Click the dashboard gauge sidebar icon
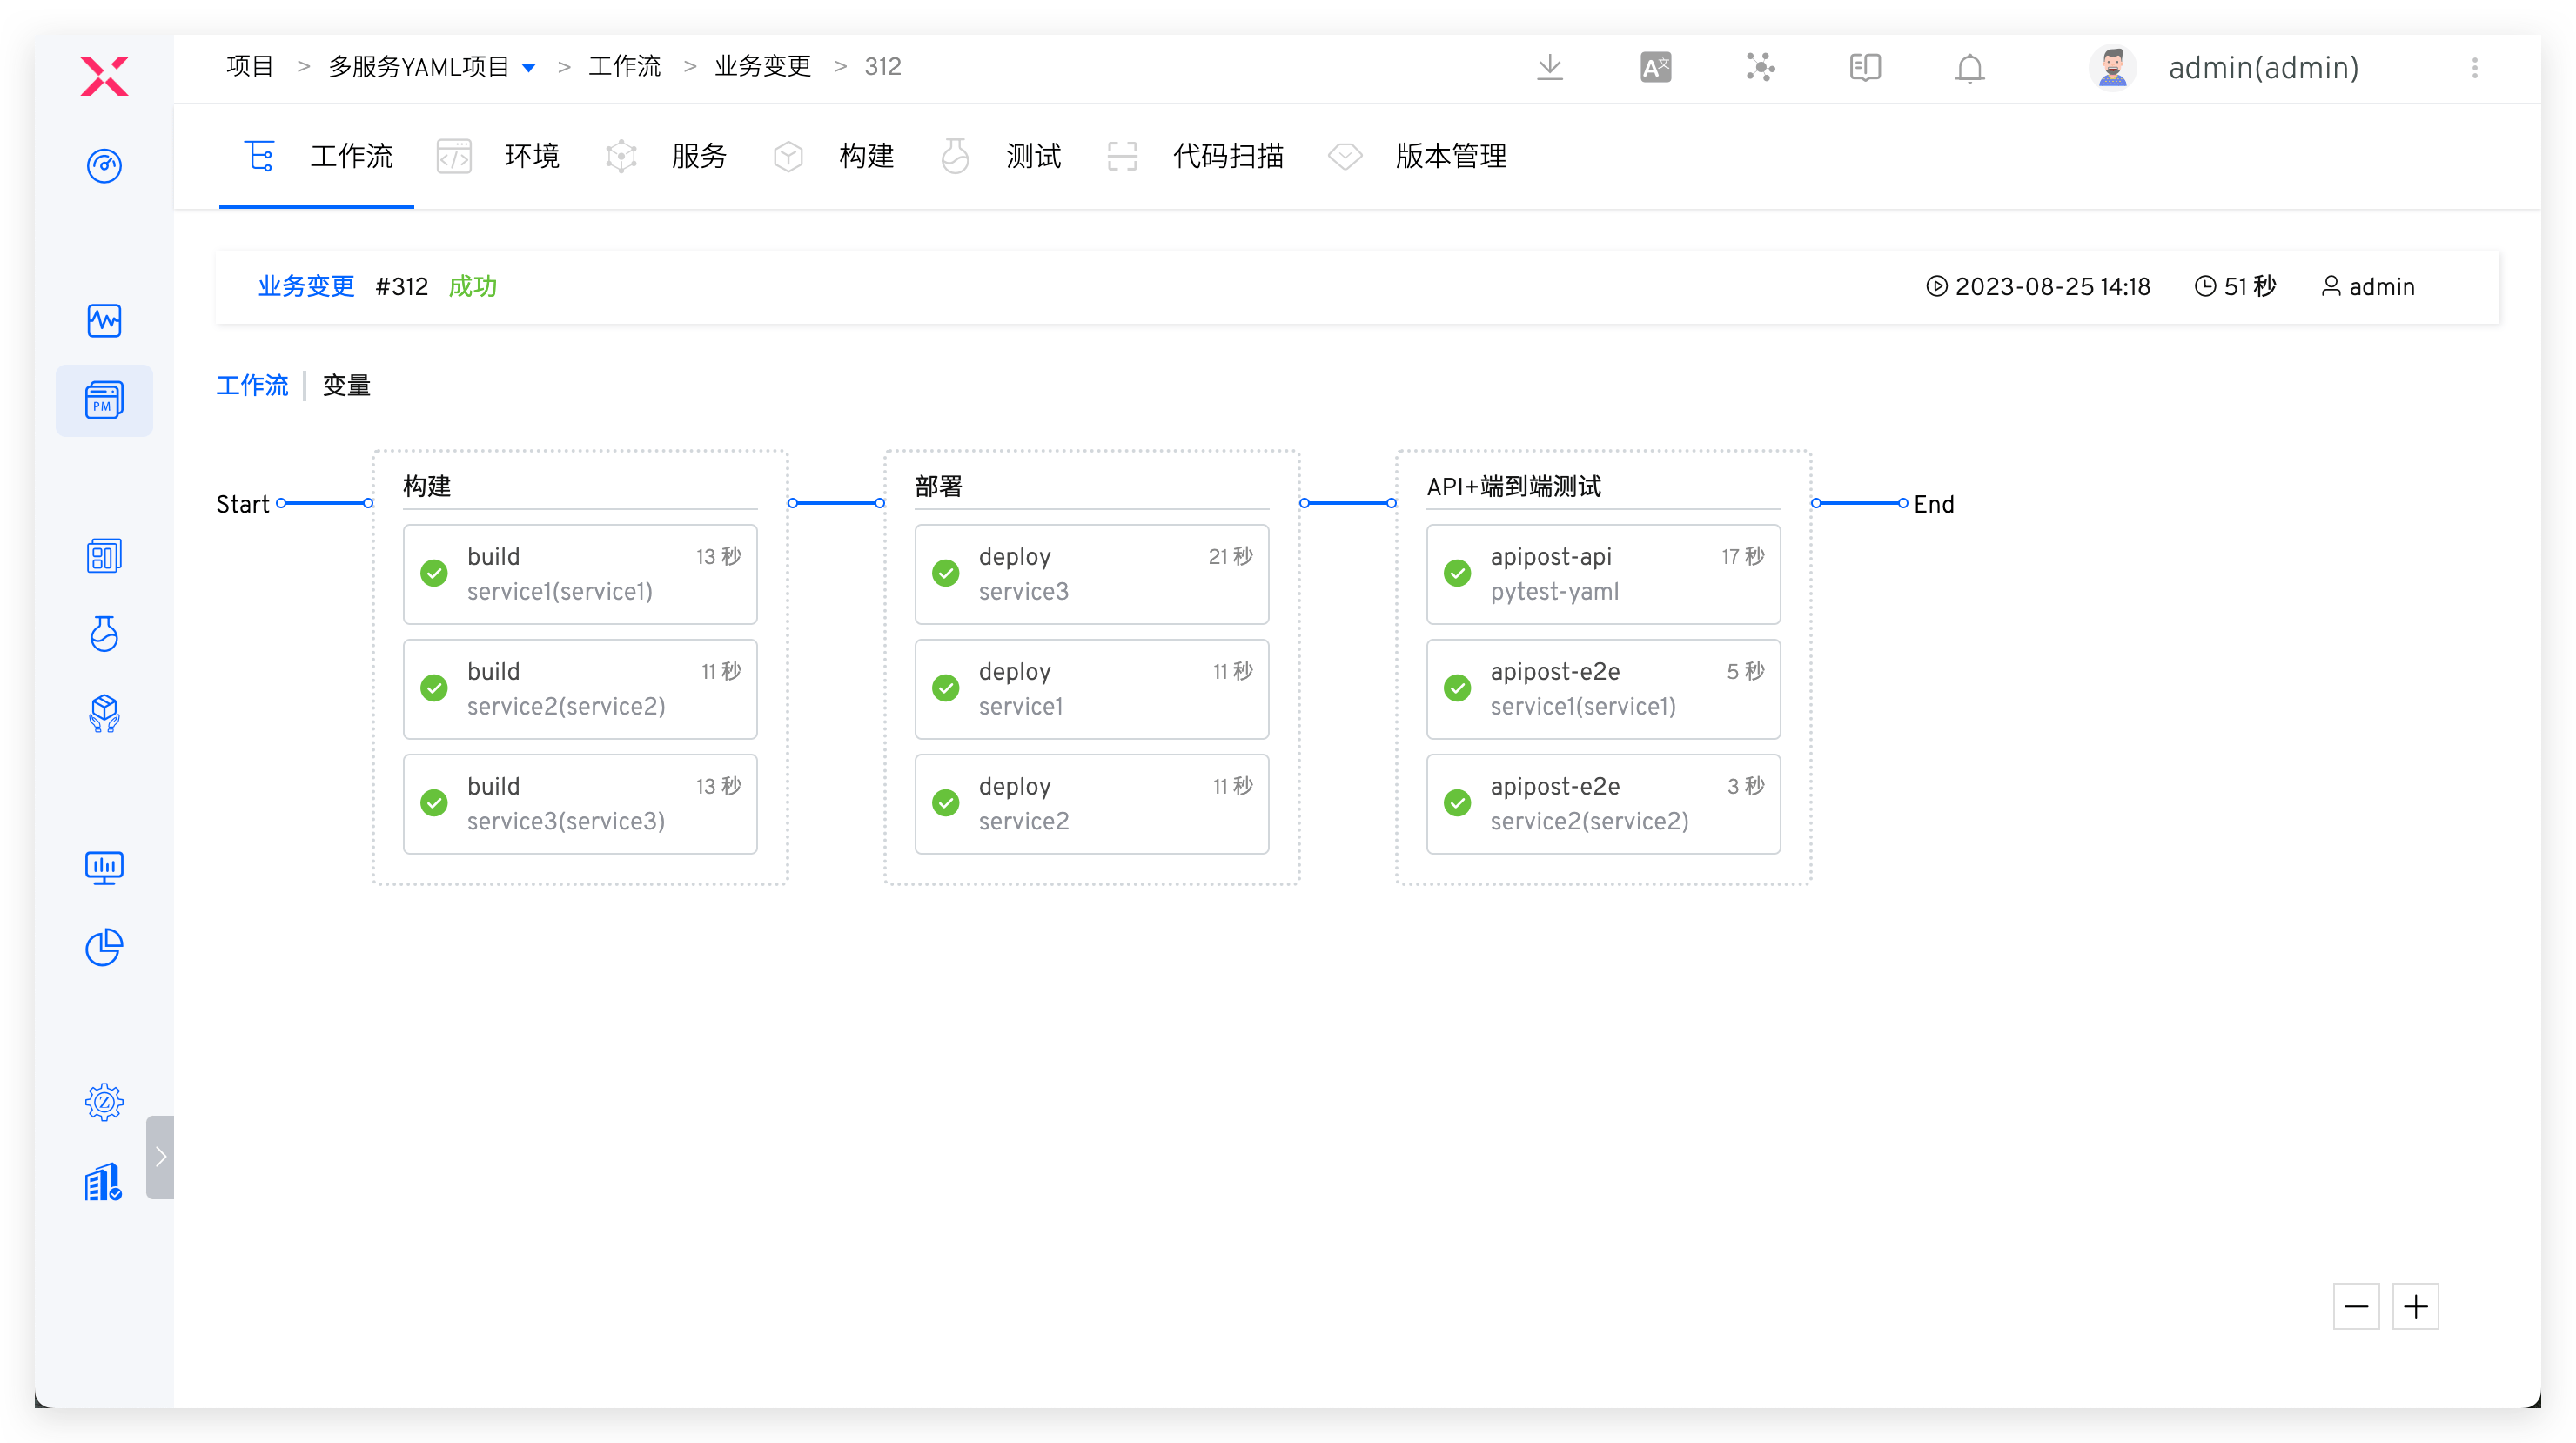2576x1443 pixels. [x=104, y=165]
